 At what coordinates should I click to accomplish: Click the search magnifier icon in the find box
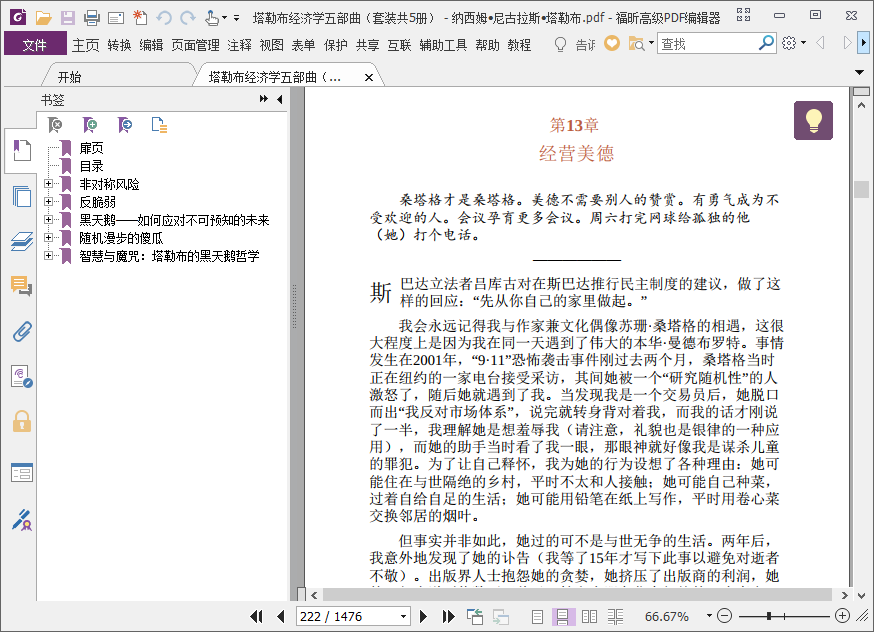(x=766, y=42)
